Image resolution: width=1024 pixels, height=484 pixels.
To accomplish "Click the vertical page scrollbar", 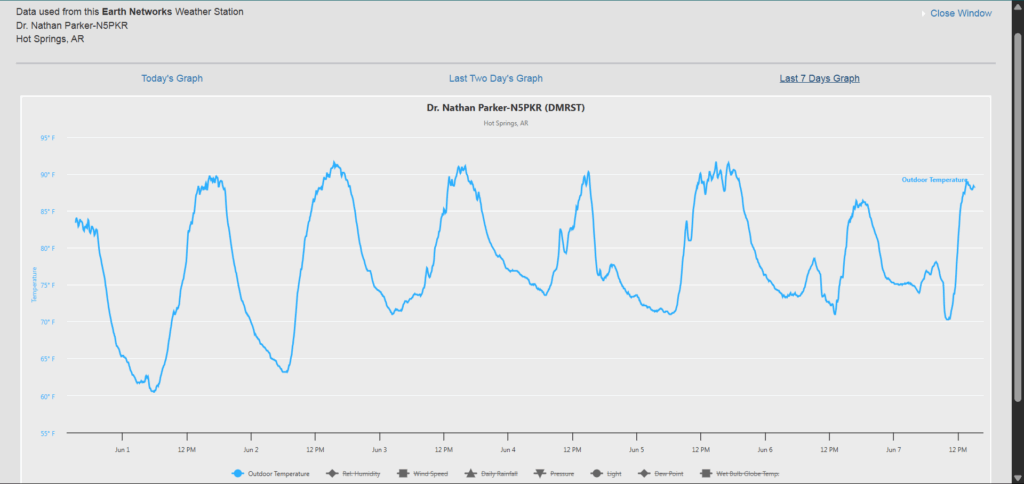I will coord(1017,200).
